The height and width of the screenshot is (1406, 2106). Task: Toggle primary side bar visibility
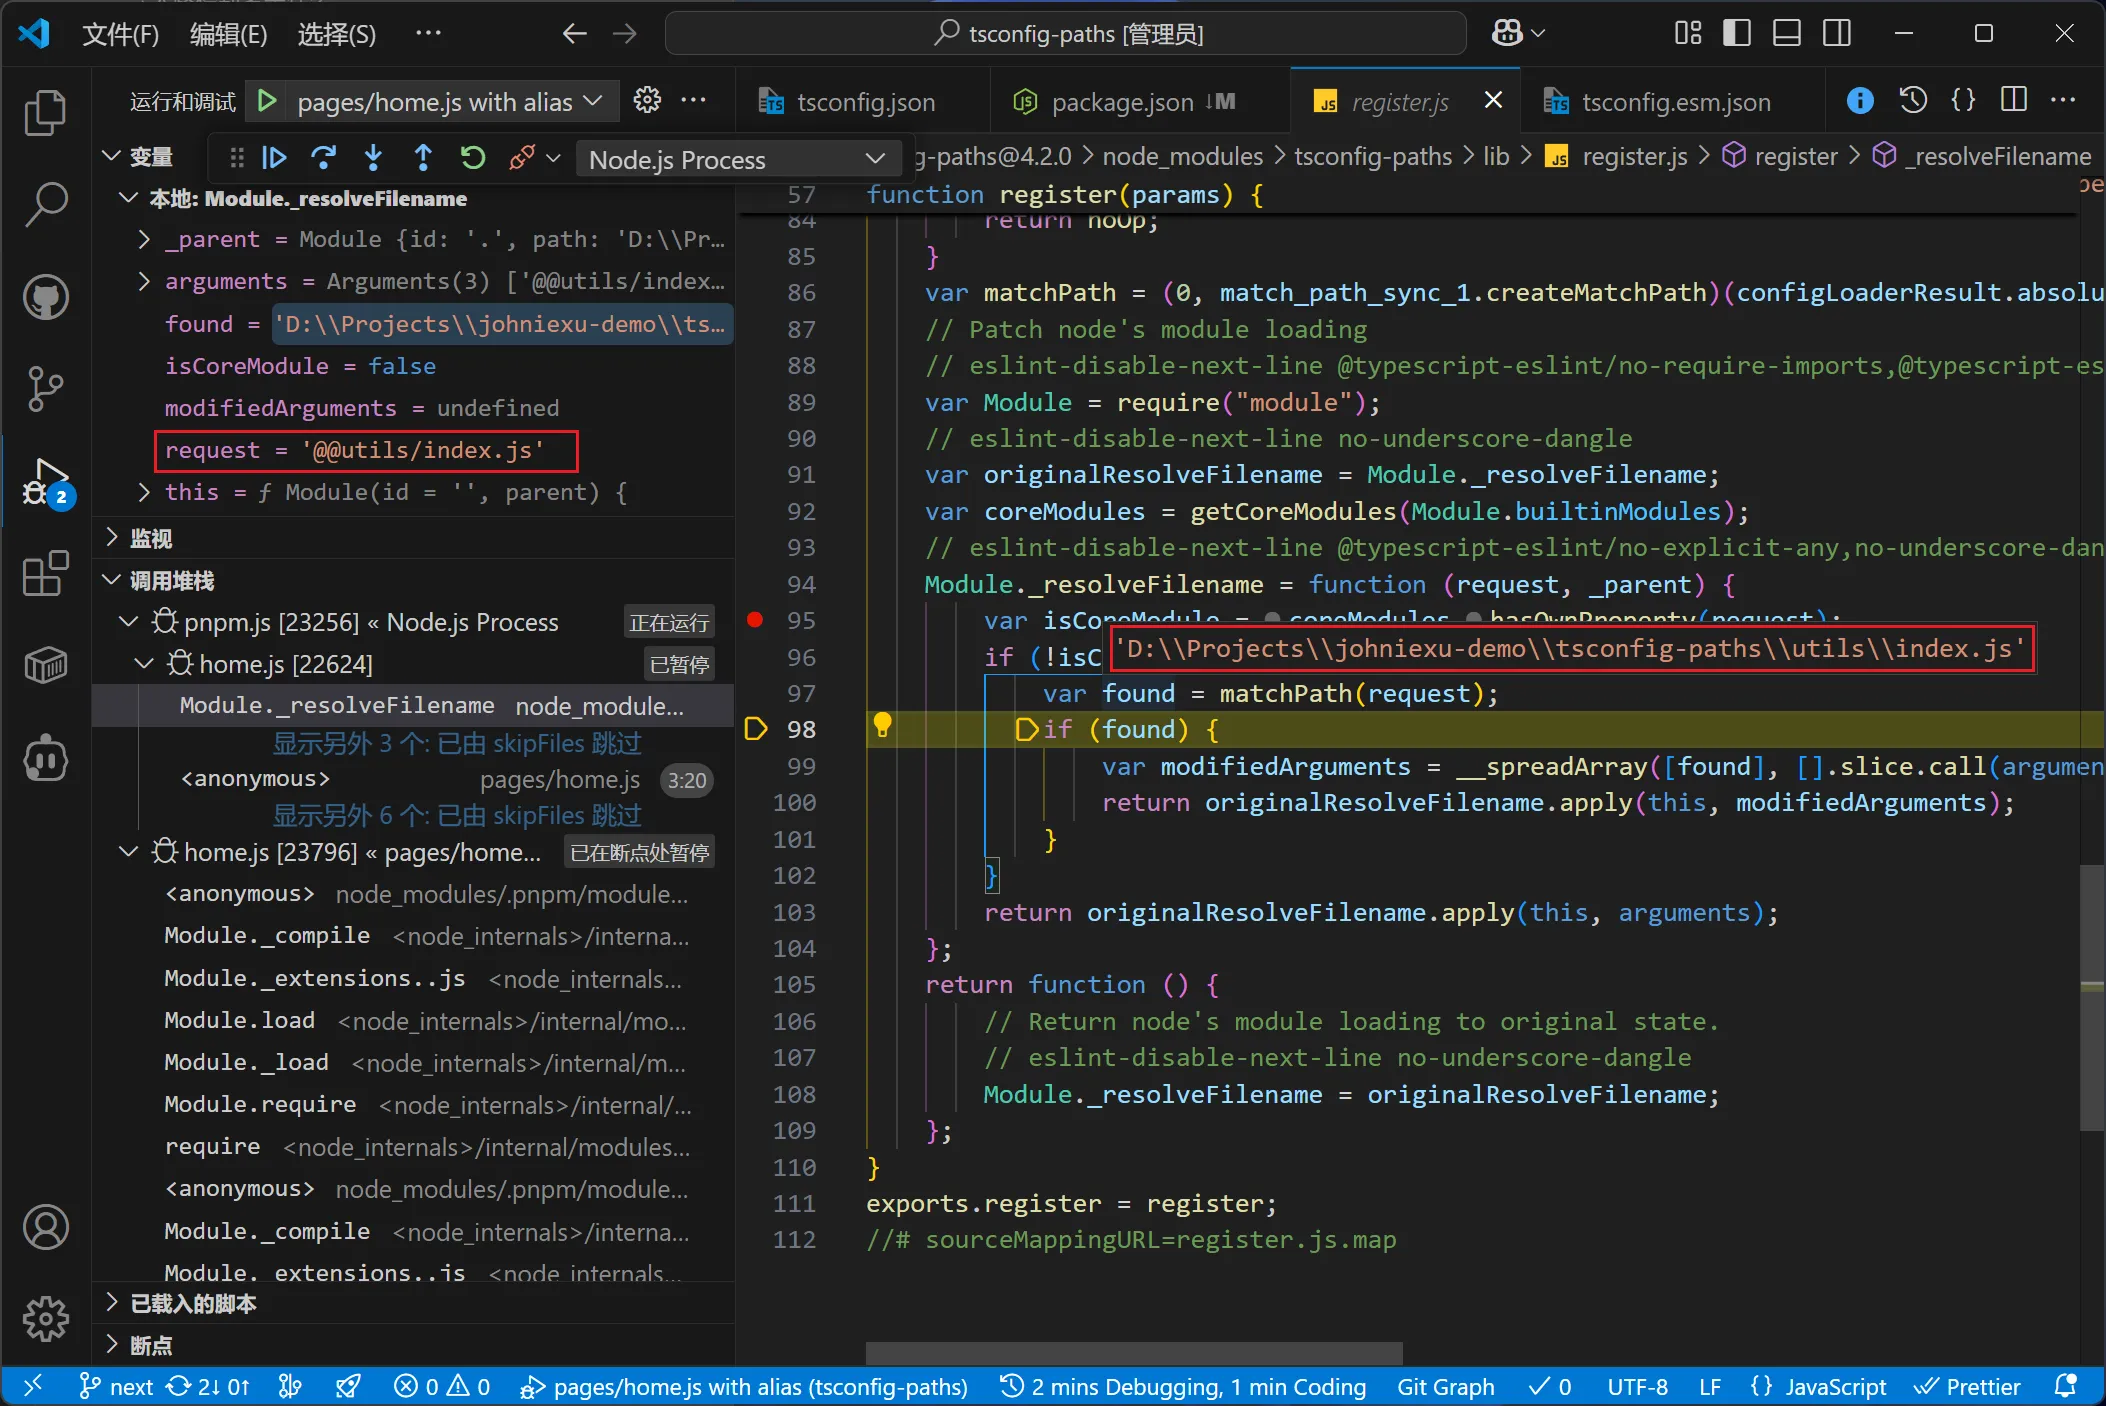tap(1737, 33)
